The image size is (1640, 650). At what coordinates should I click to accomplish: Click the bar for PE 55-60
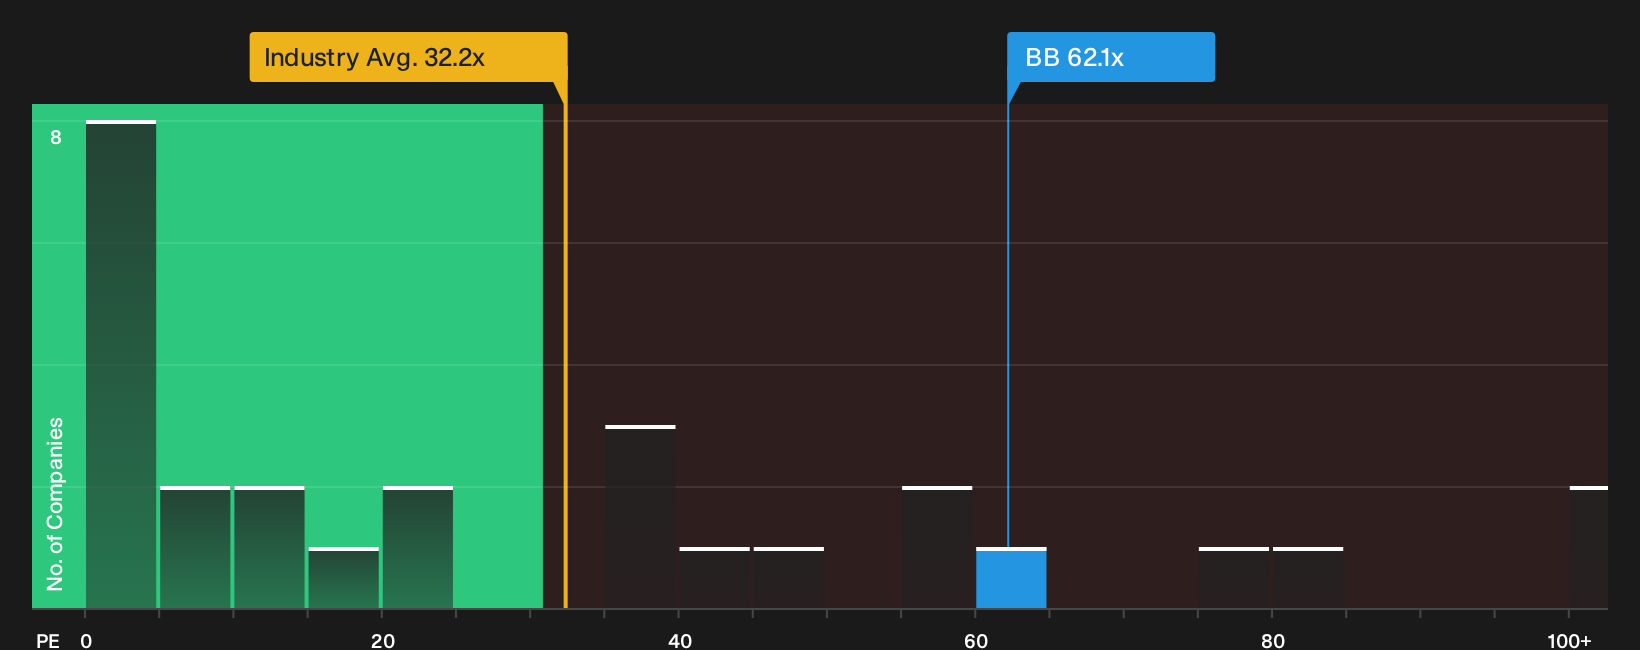[937, 547]
